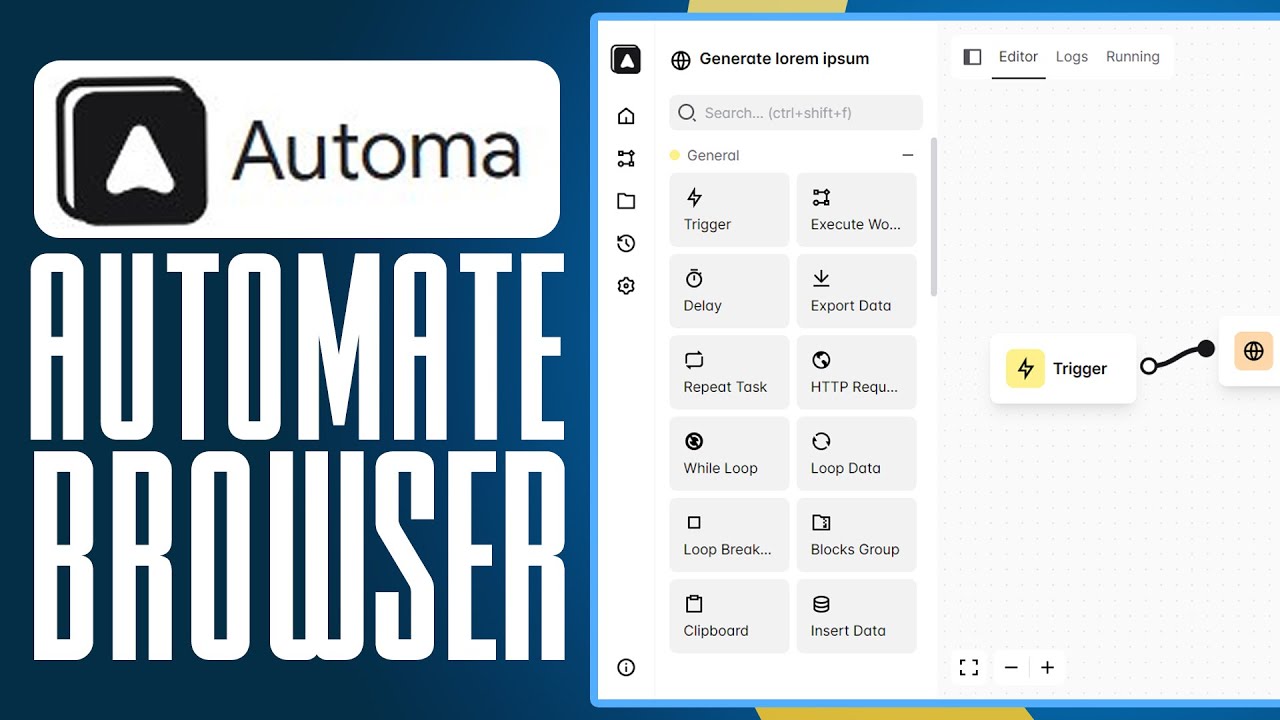Focus the block search field
Image resolution: width=1280 pixels, height=720 pixels.
tap(796, 113)
